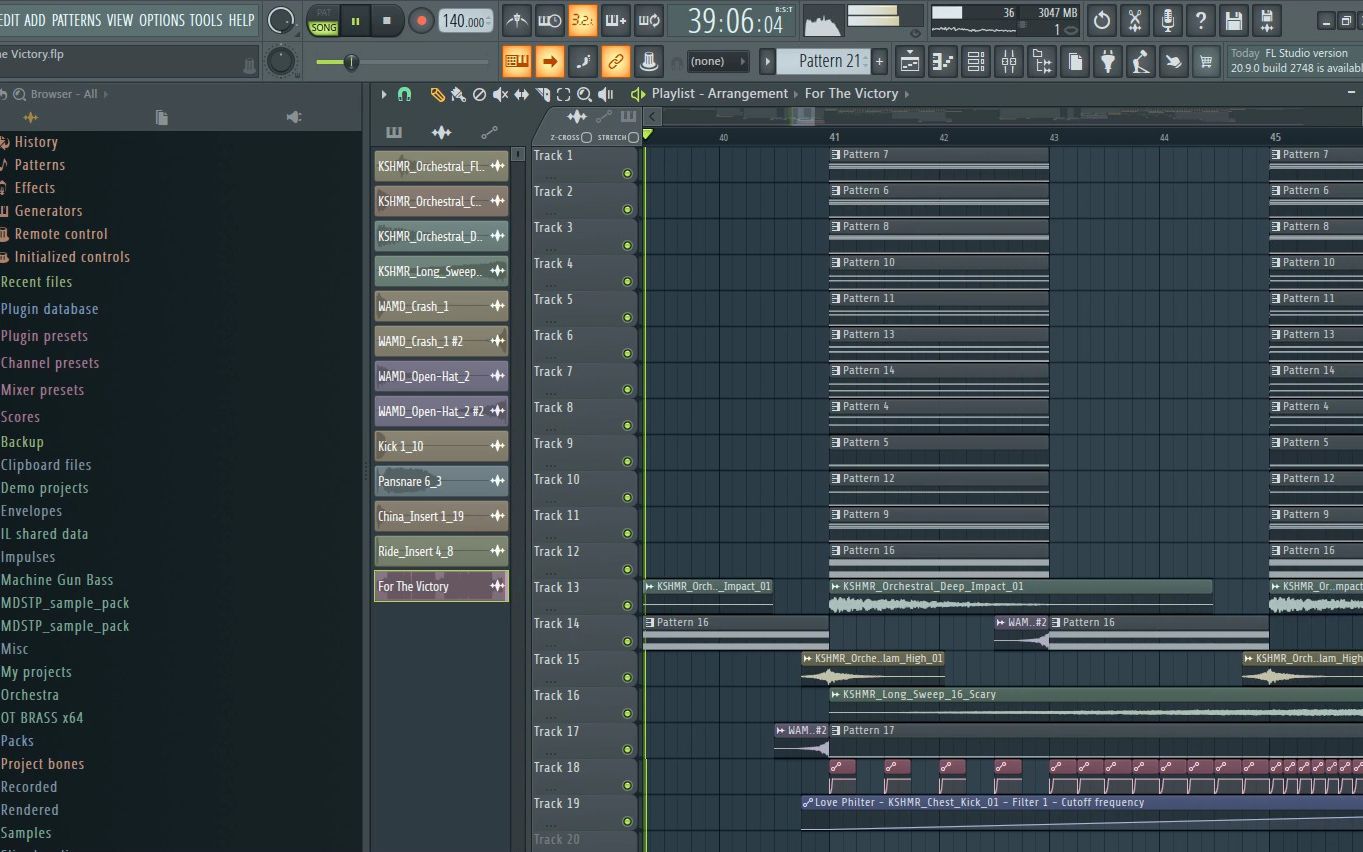
Task: Click the red Record button
Action: point(421,20)
